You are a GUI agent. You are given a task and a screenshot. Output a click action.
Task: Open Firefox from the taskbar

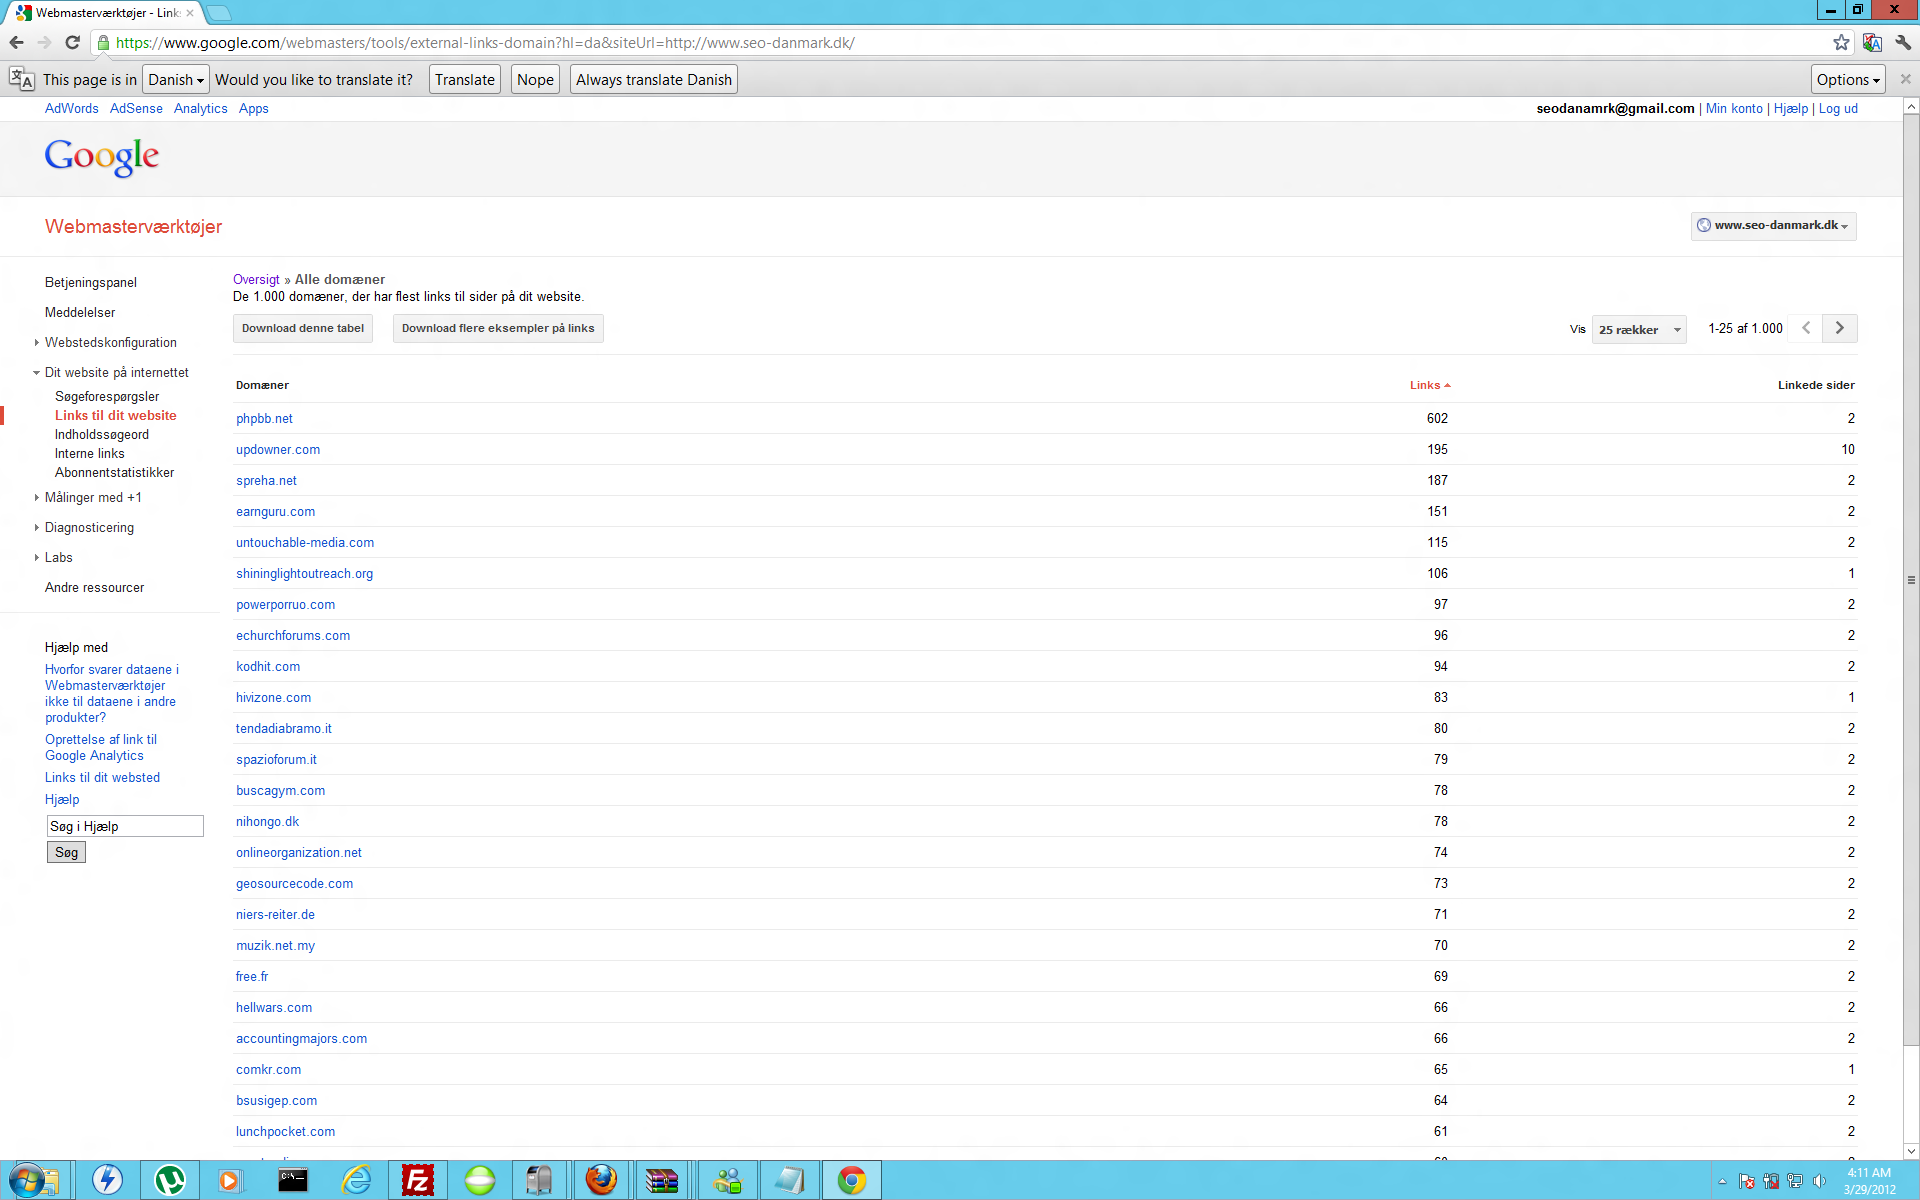(601, 1180)
